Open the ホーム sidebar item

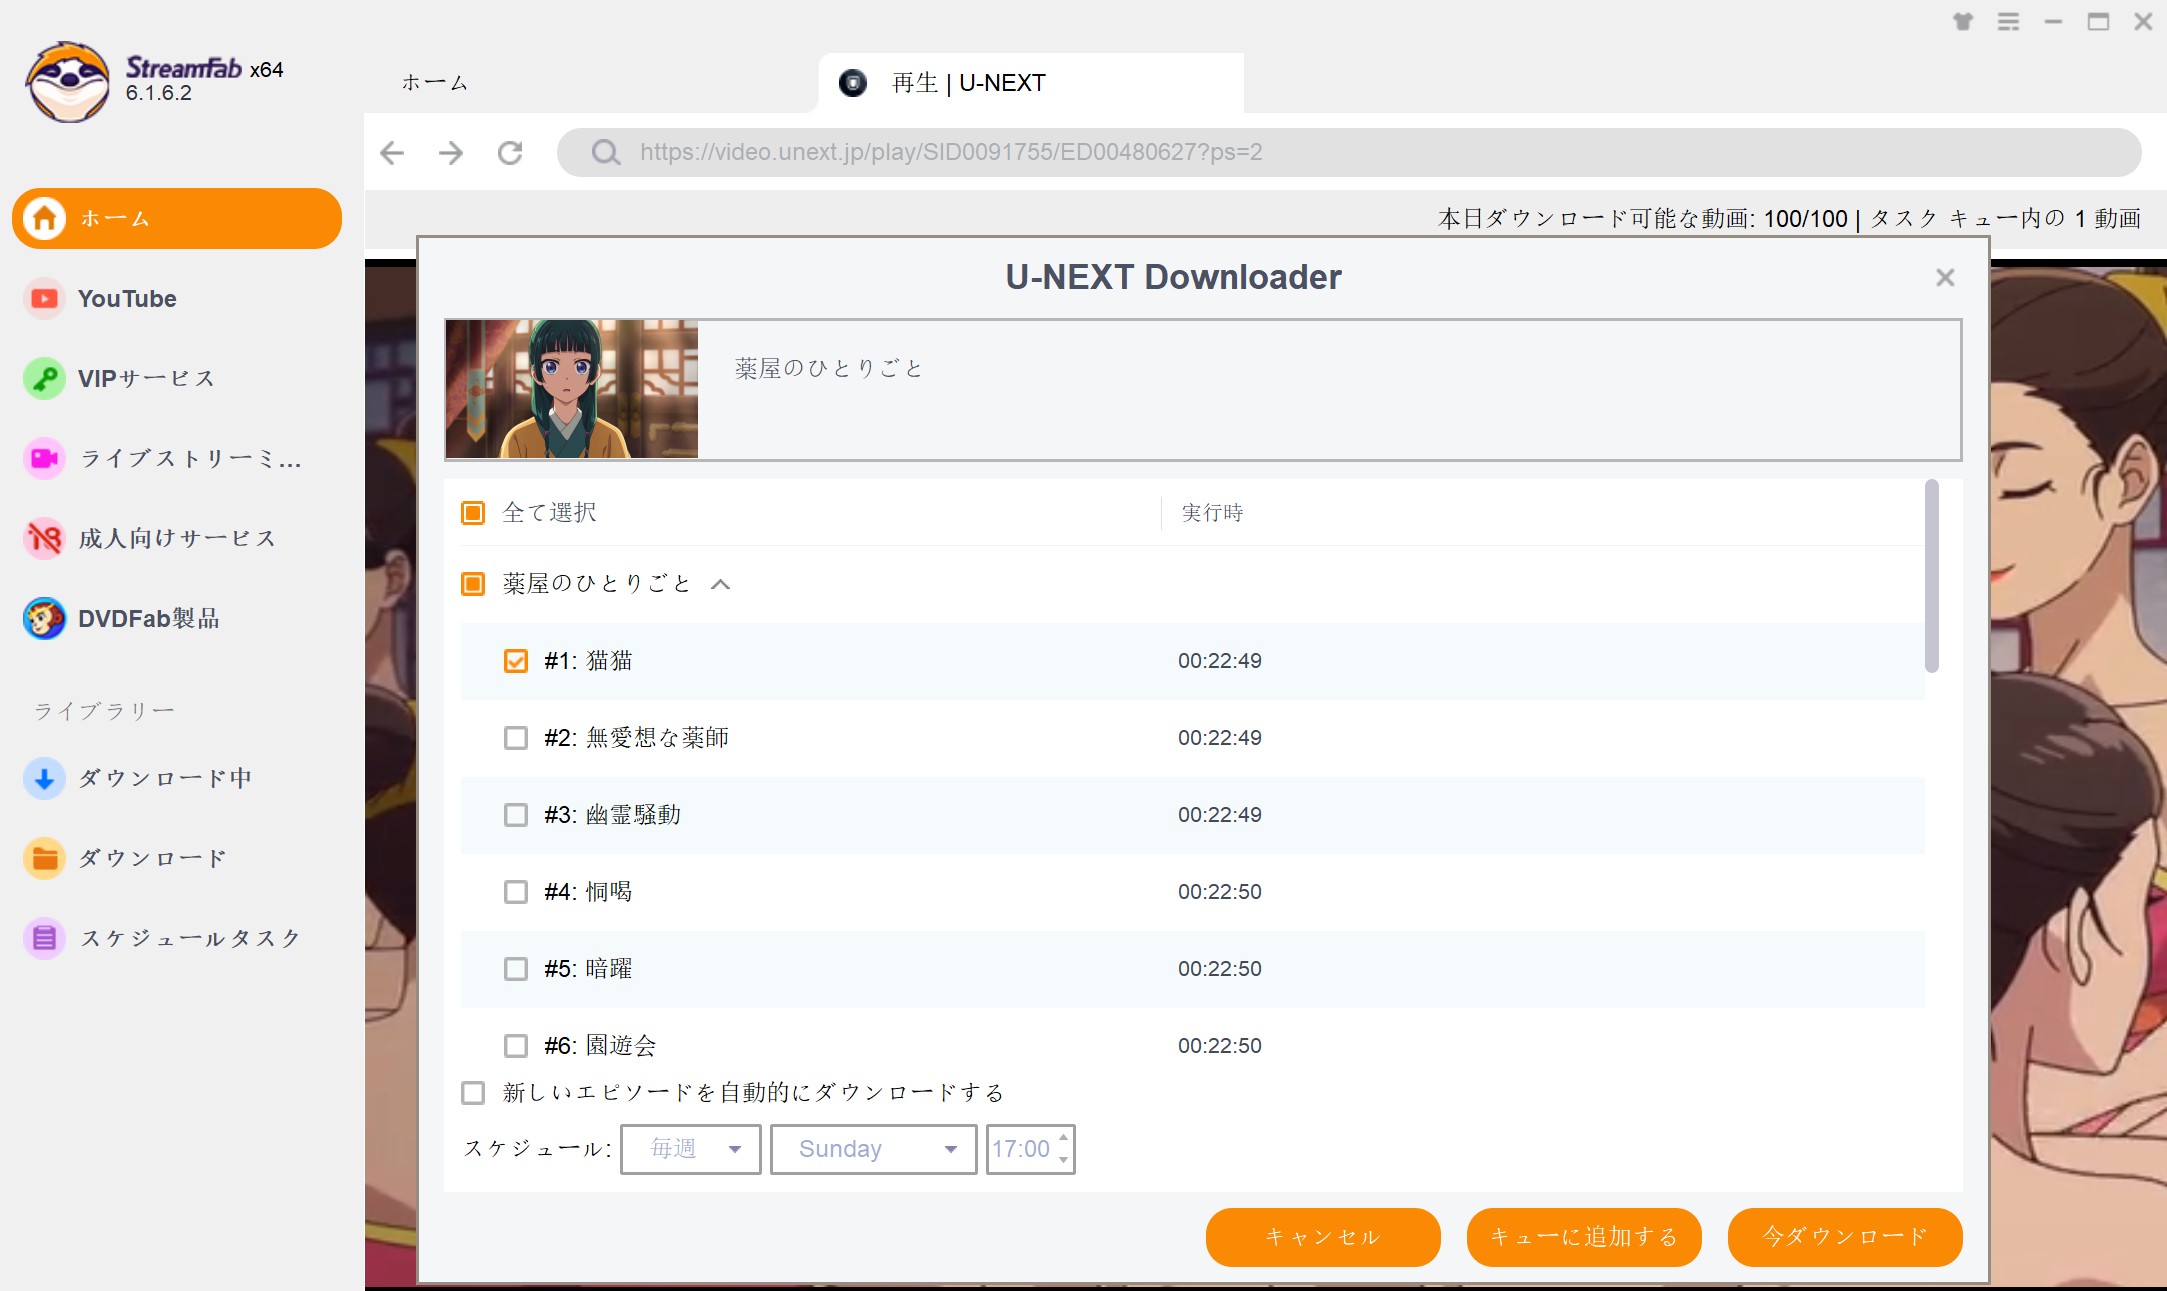point(177,218)
